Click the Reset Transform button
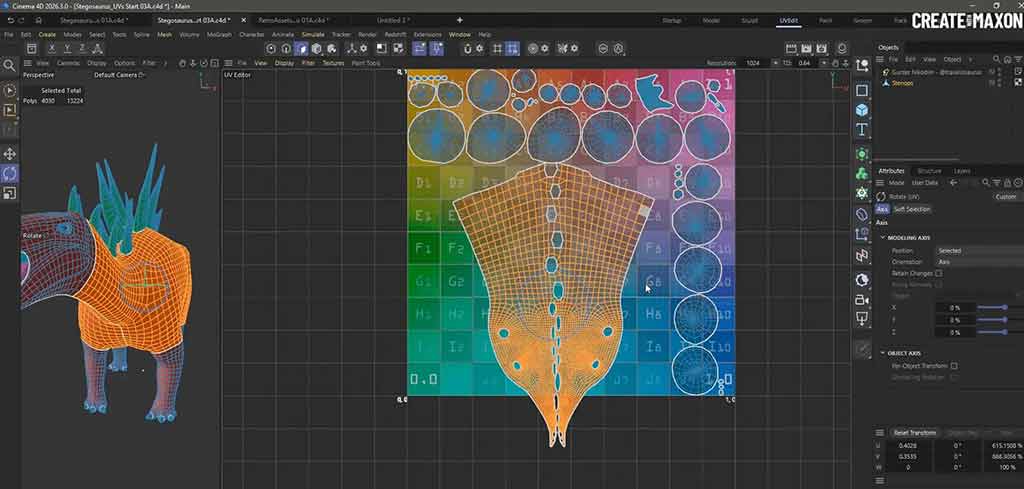The height and width of the screenshot is (489, 1024). pos(914,433)
